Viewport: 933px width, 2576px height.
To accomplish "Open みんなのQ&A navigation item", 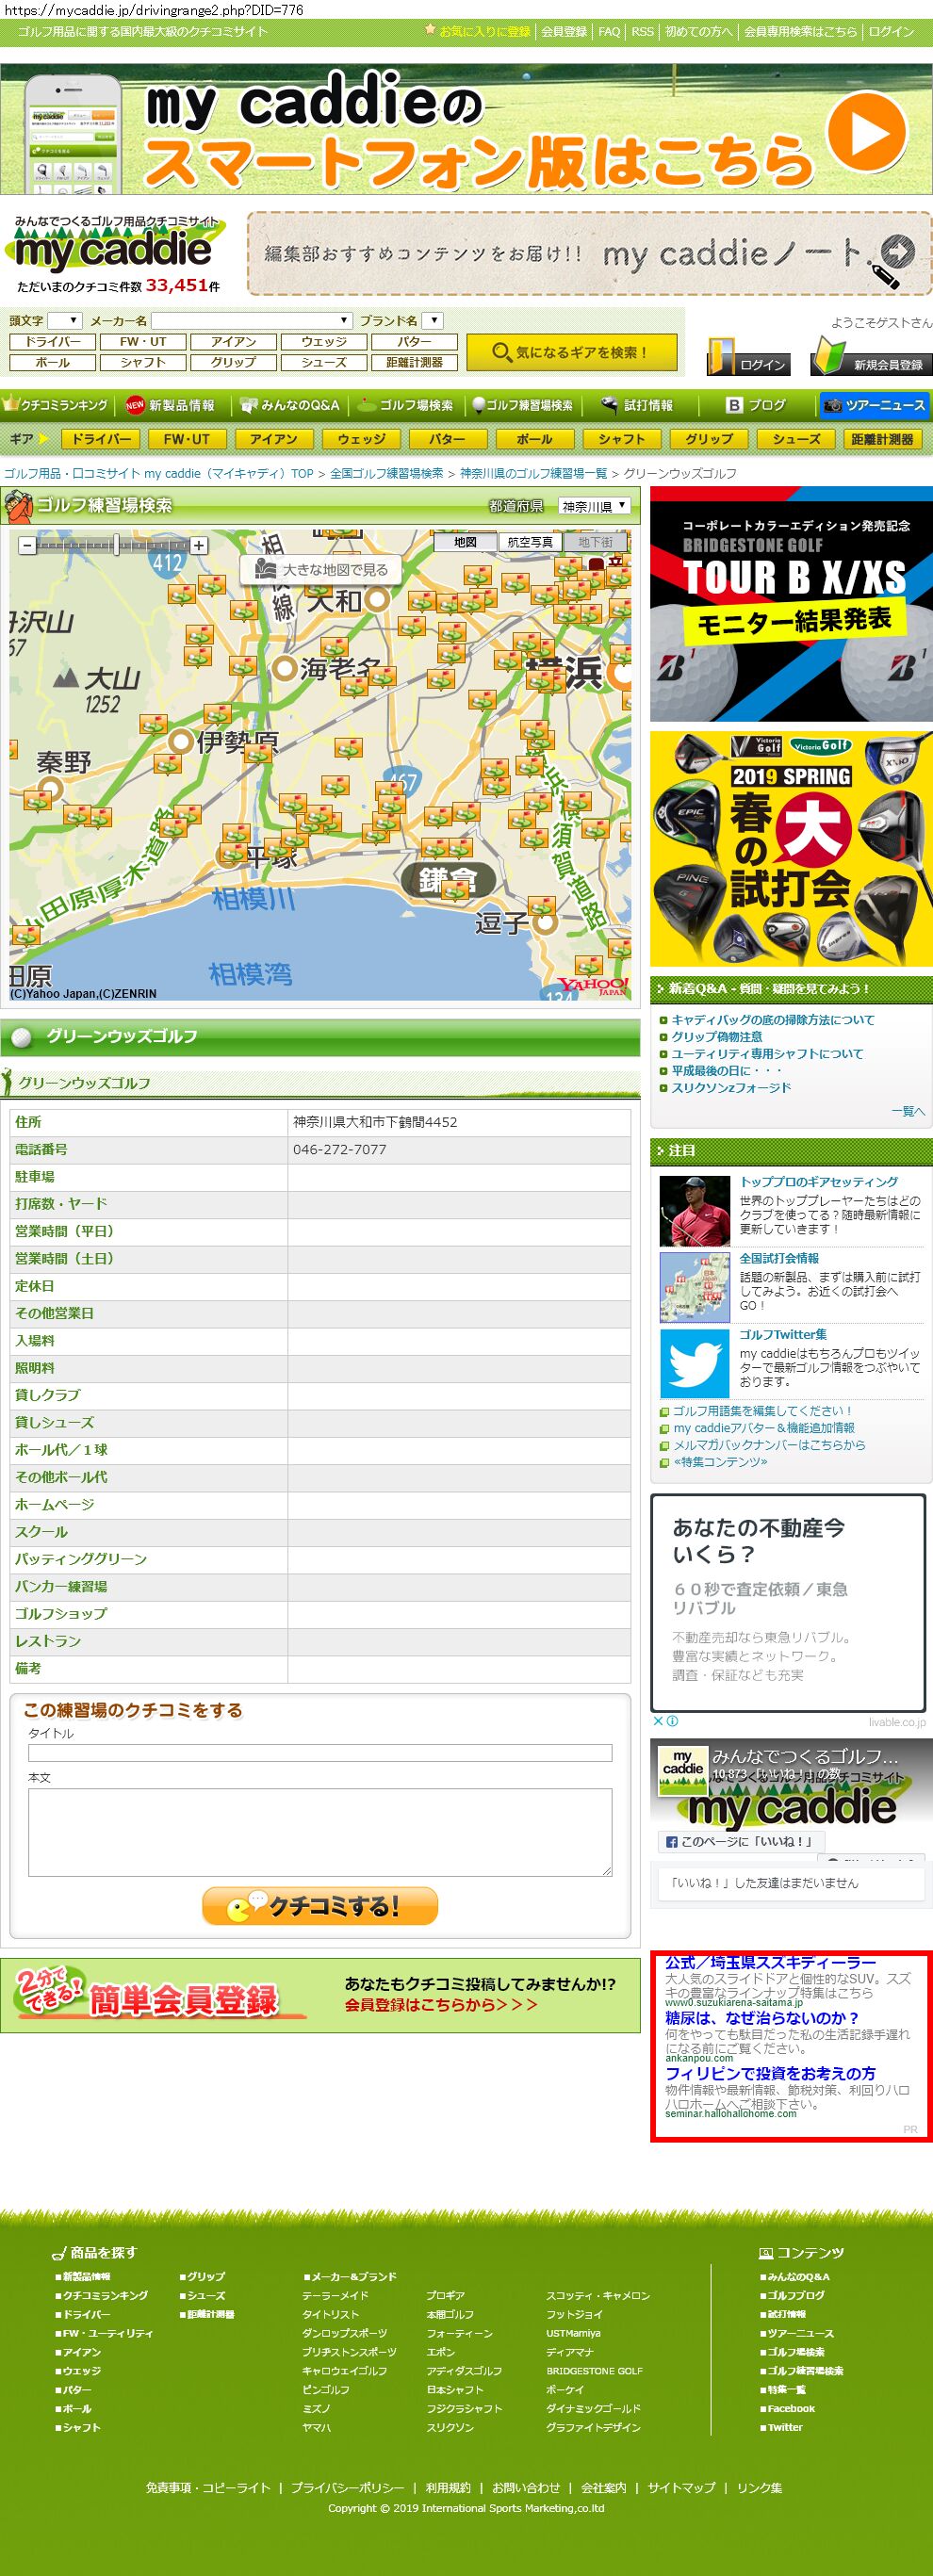I will [x=290, y=405].
